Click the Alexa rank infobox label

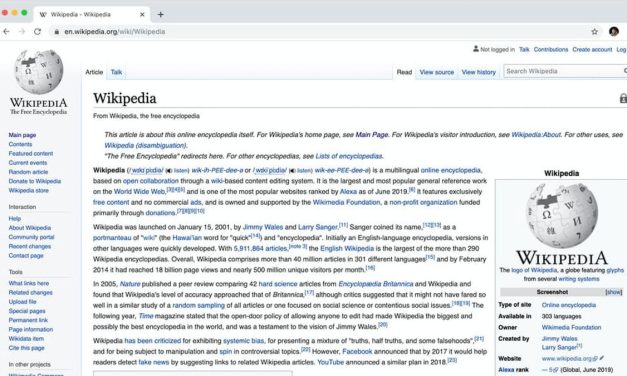[x=513, y=370]
